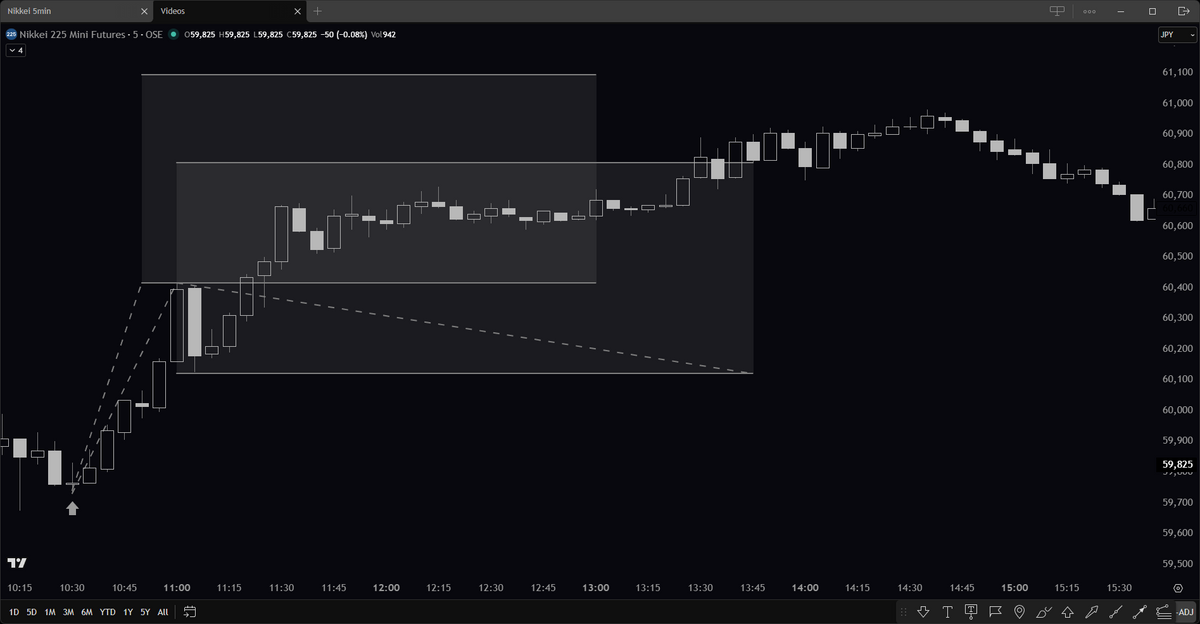Open the go to date calendar
Screen dimensions: 1200x624
190,611
